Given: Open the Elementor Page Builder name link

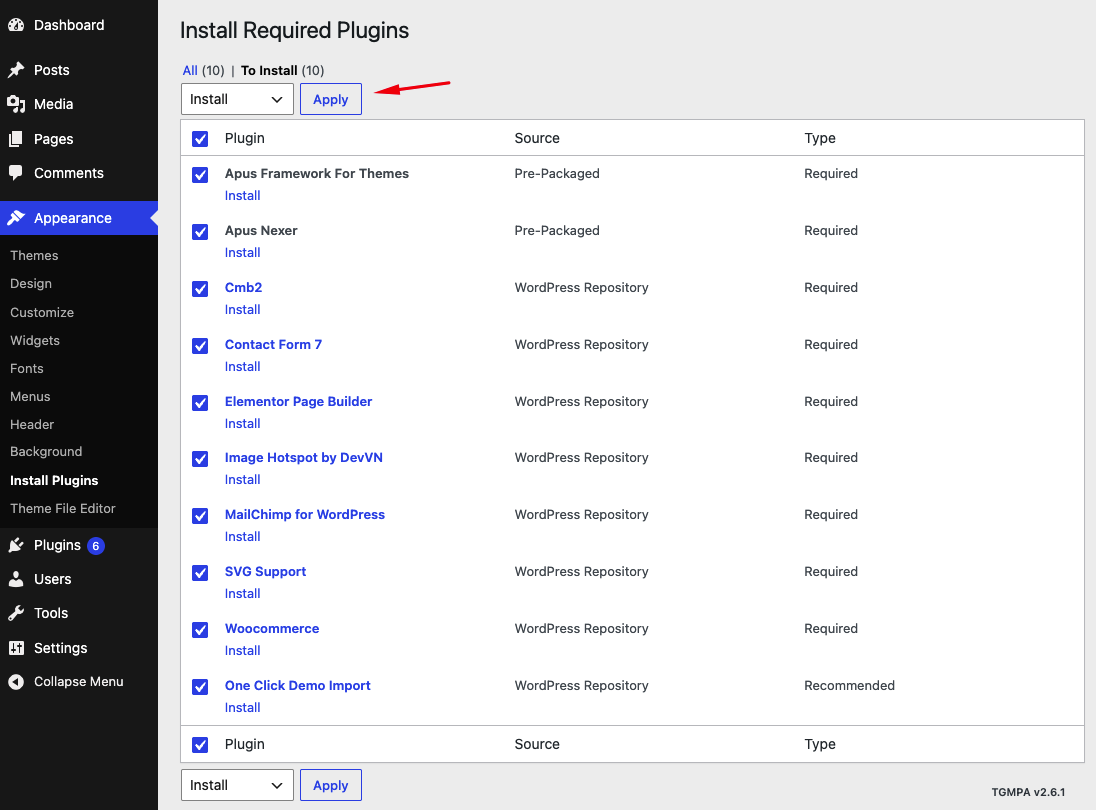Looking at the screenshot, I should click(x=298, y=401).
